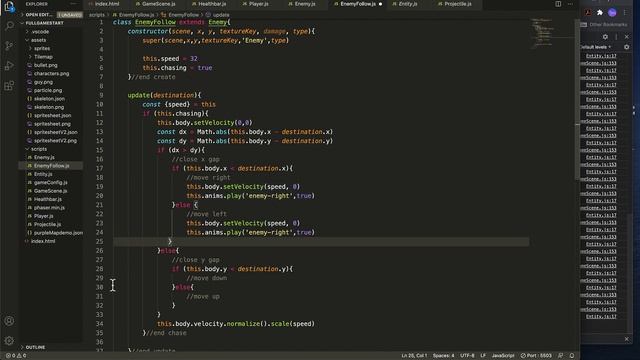
Task: Click Port 5503 Live Server status
Action: coord(536,356)
